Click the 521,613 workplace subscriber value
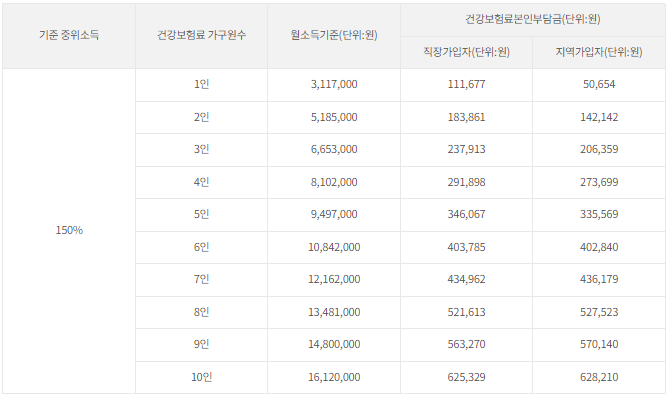 tap(466, 312)
